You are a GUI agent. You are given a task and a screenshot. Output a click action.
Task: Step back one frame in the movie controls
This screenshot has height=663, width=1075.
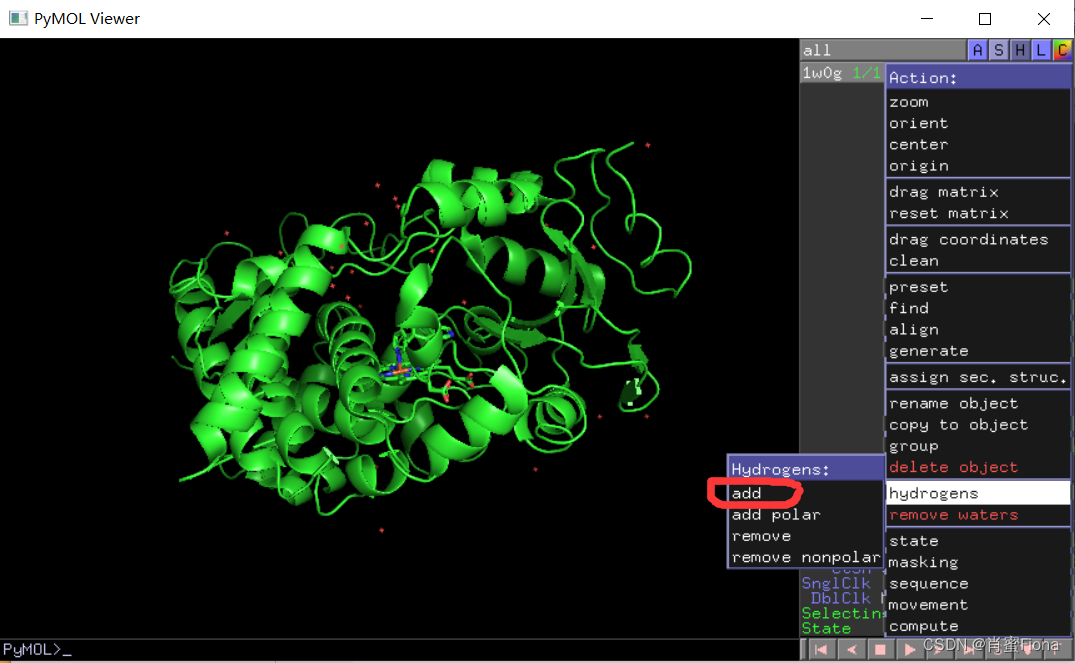pyautogui.click(x=851, y=649)
